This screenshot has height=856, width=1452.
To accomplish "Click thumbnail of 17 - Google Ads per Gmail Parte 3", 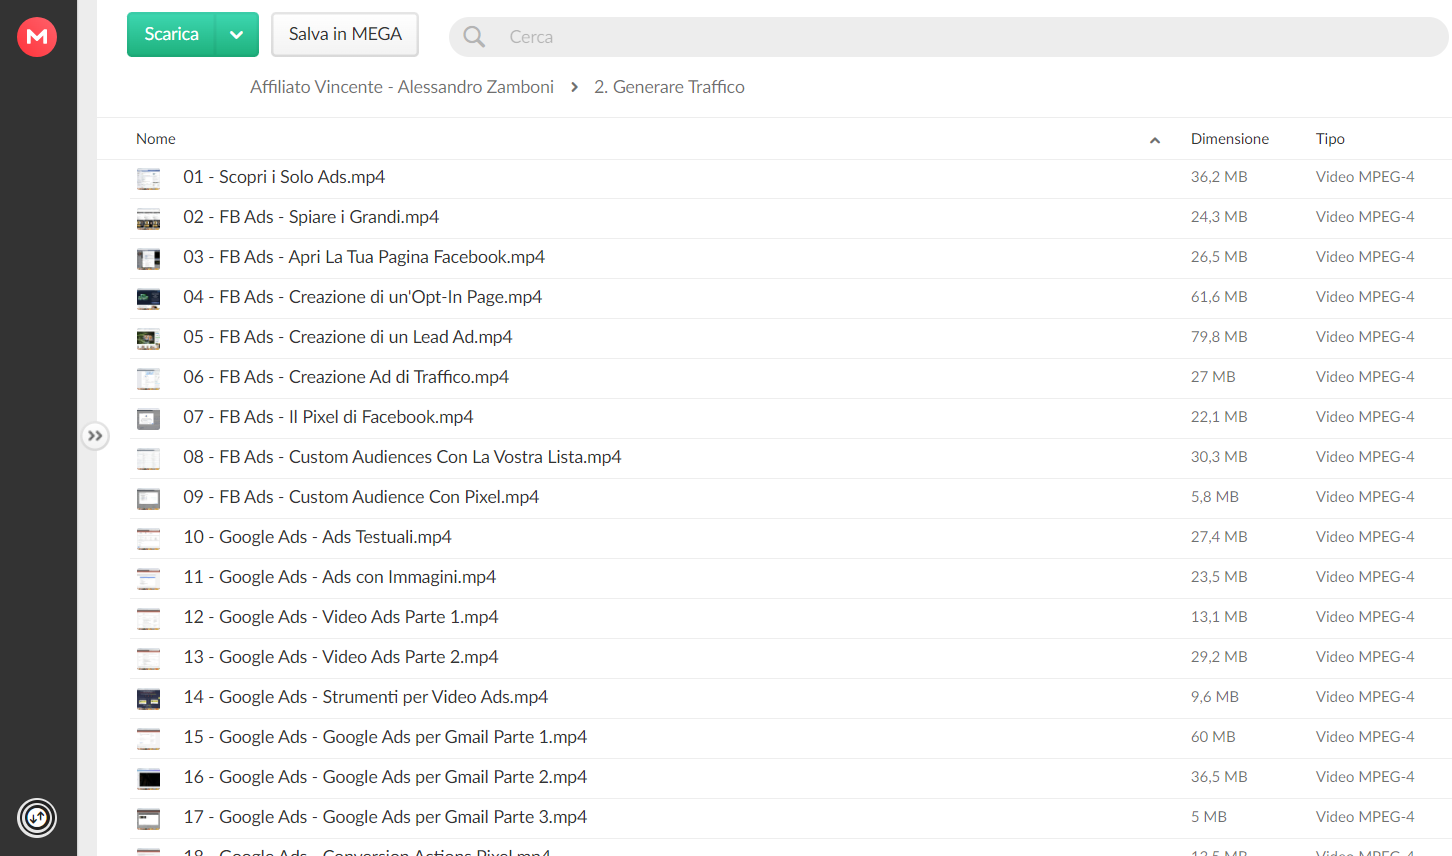I will [148, 819].
